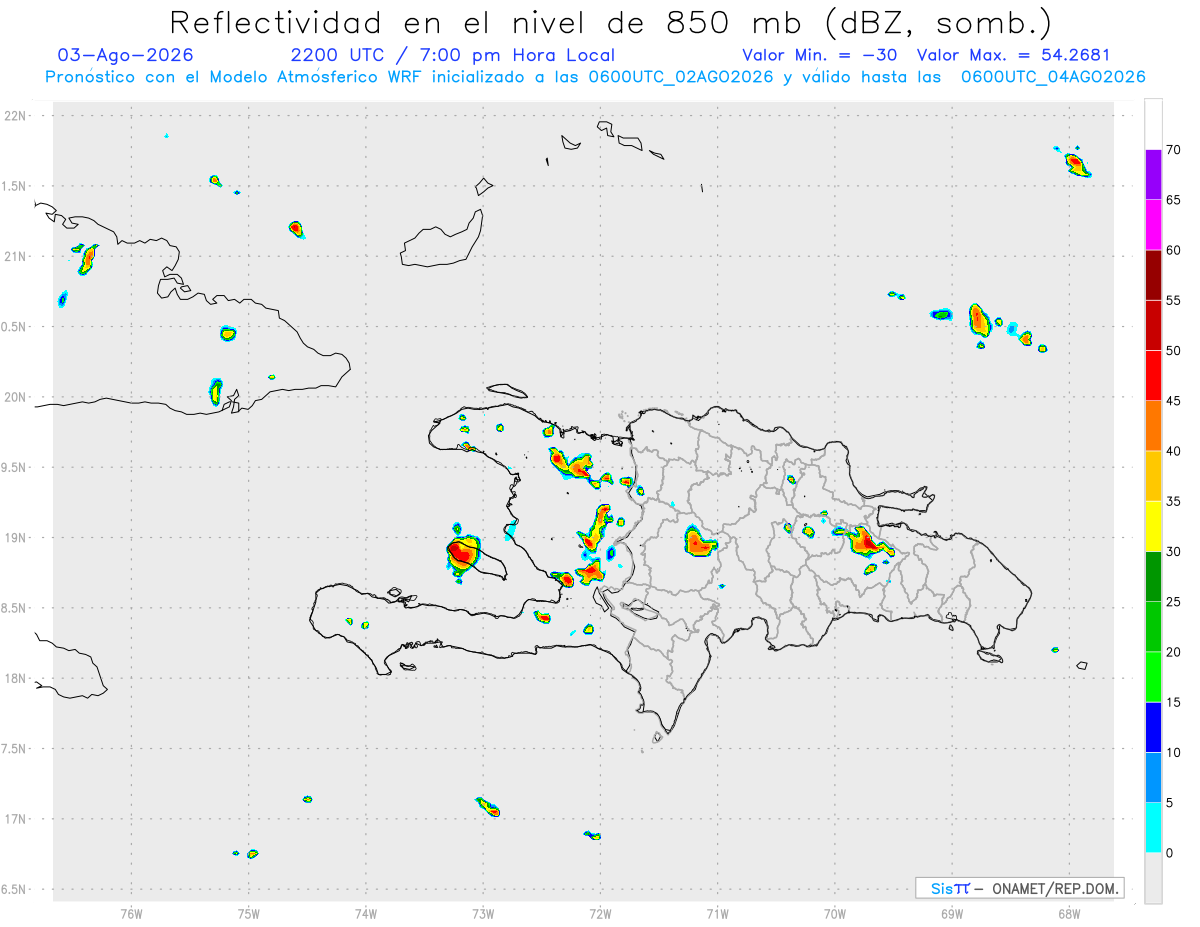Viewport: 1200px width, 927px height.
Task: Click the '68W' longitude label
Action: pos(1069,913)
